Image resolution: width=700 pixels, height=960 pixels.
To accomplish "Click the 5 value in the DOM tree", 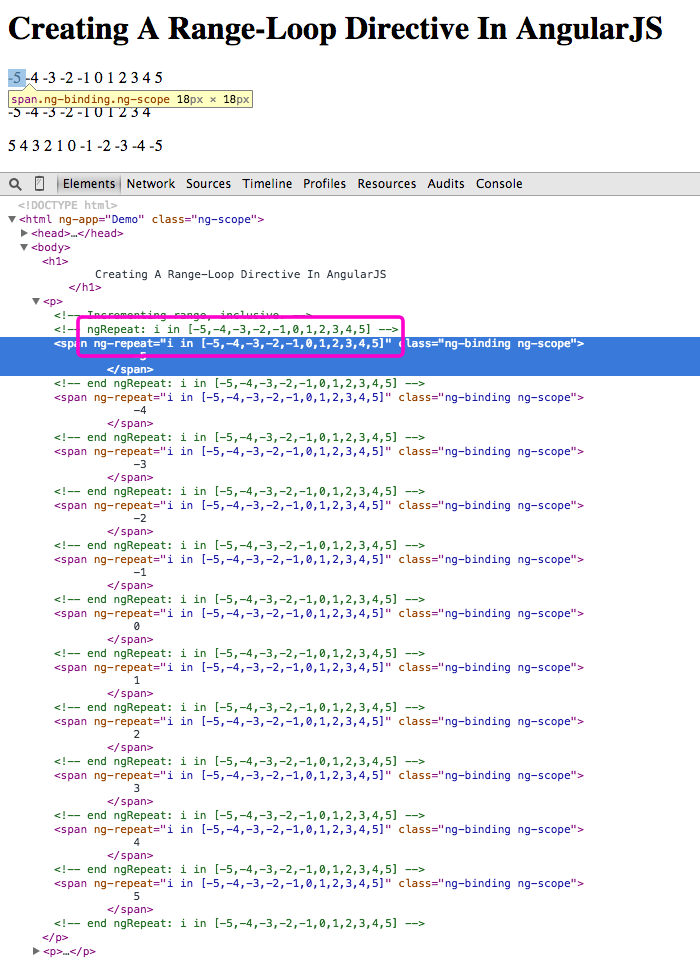I will tap(137, 896).
